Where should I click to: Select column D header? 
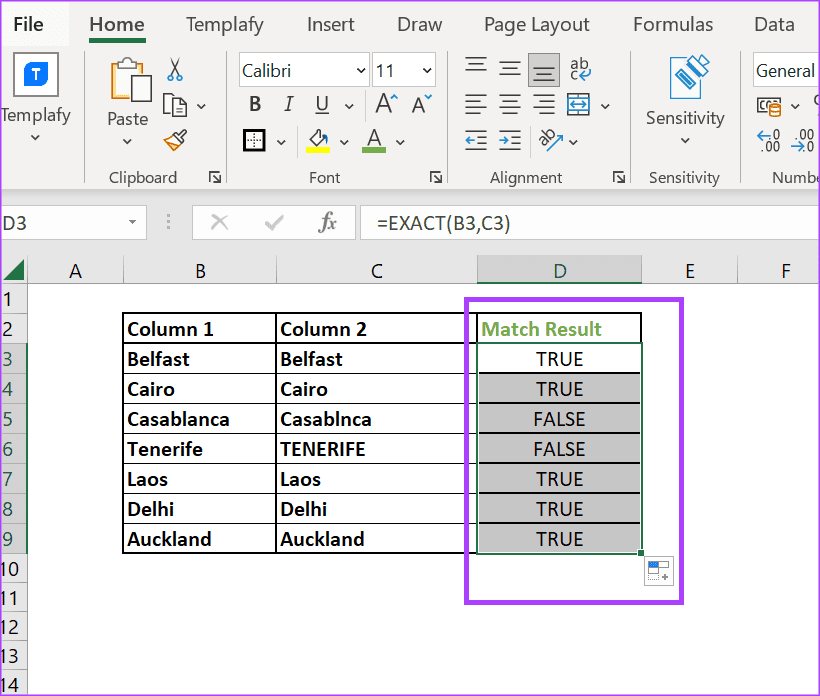(560, 270)
